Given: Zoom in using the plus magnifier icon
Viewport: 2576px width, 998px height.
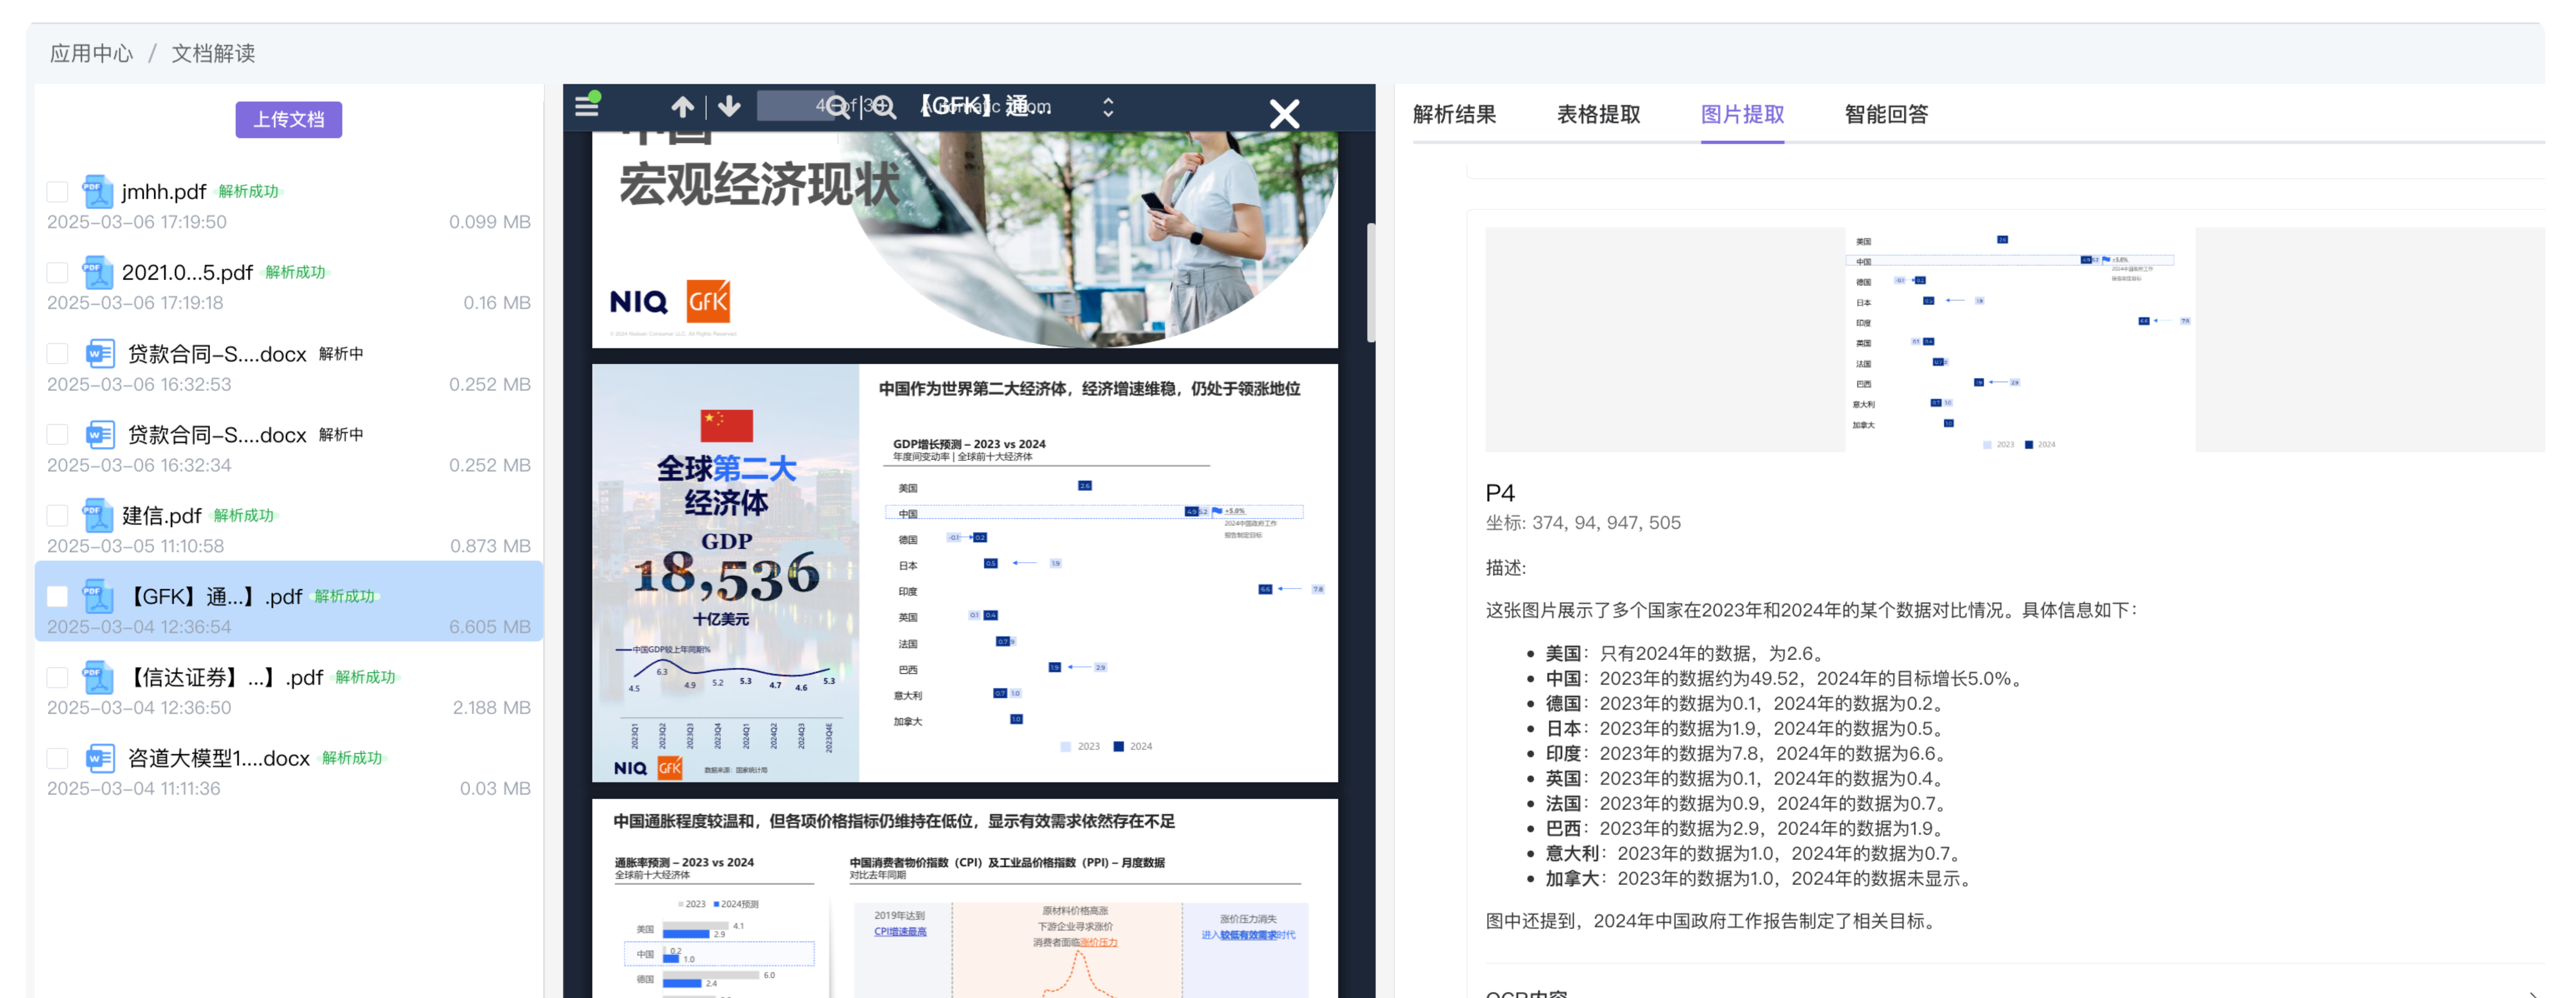Looking at the screenshot, I should click(x=884, y=107).
